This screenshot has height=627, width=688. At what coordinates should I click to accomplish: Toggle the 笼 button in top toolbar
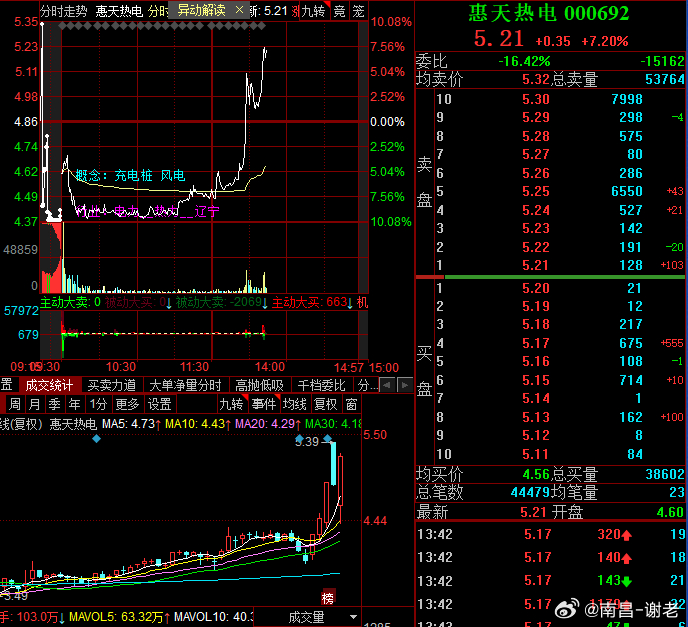358,11
